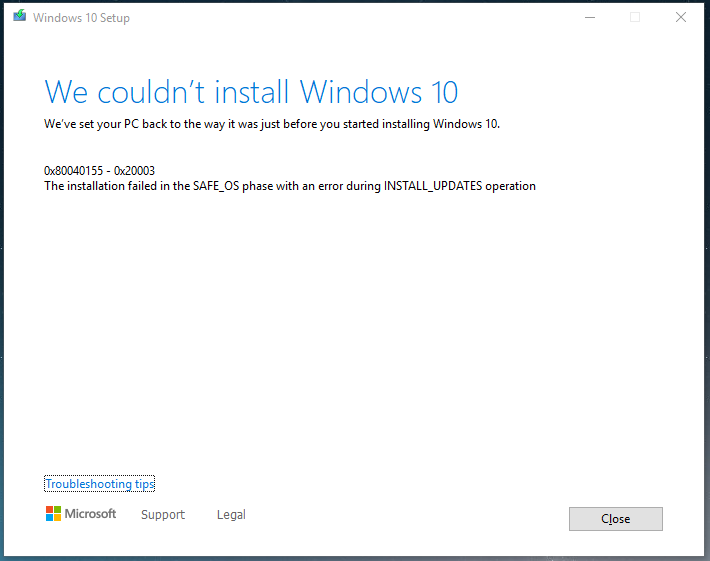The height and width of the screenshot is (561, 710).
Task: Click the 0x20003 extended error code
Action: (x=134, y=171)
